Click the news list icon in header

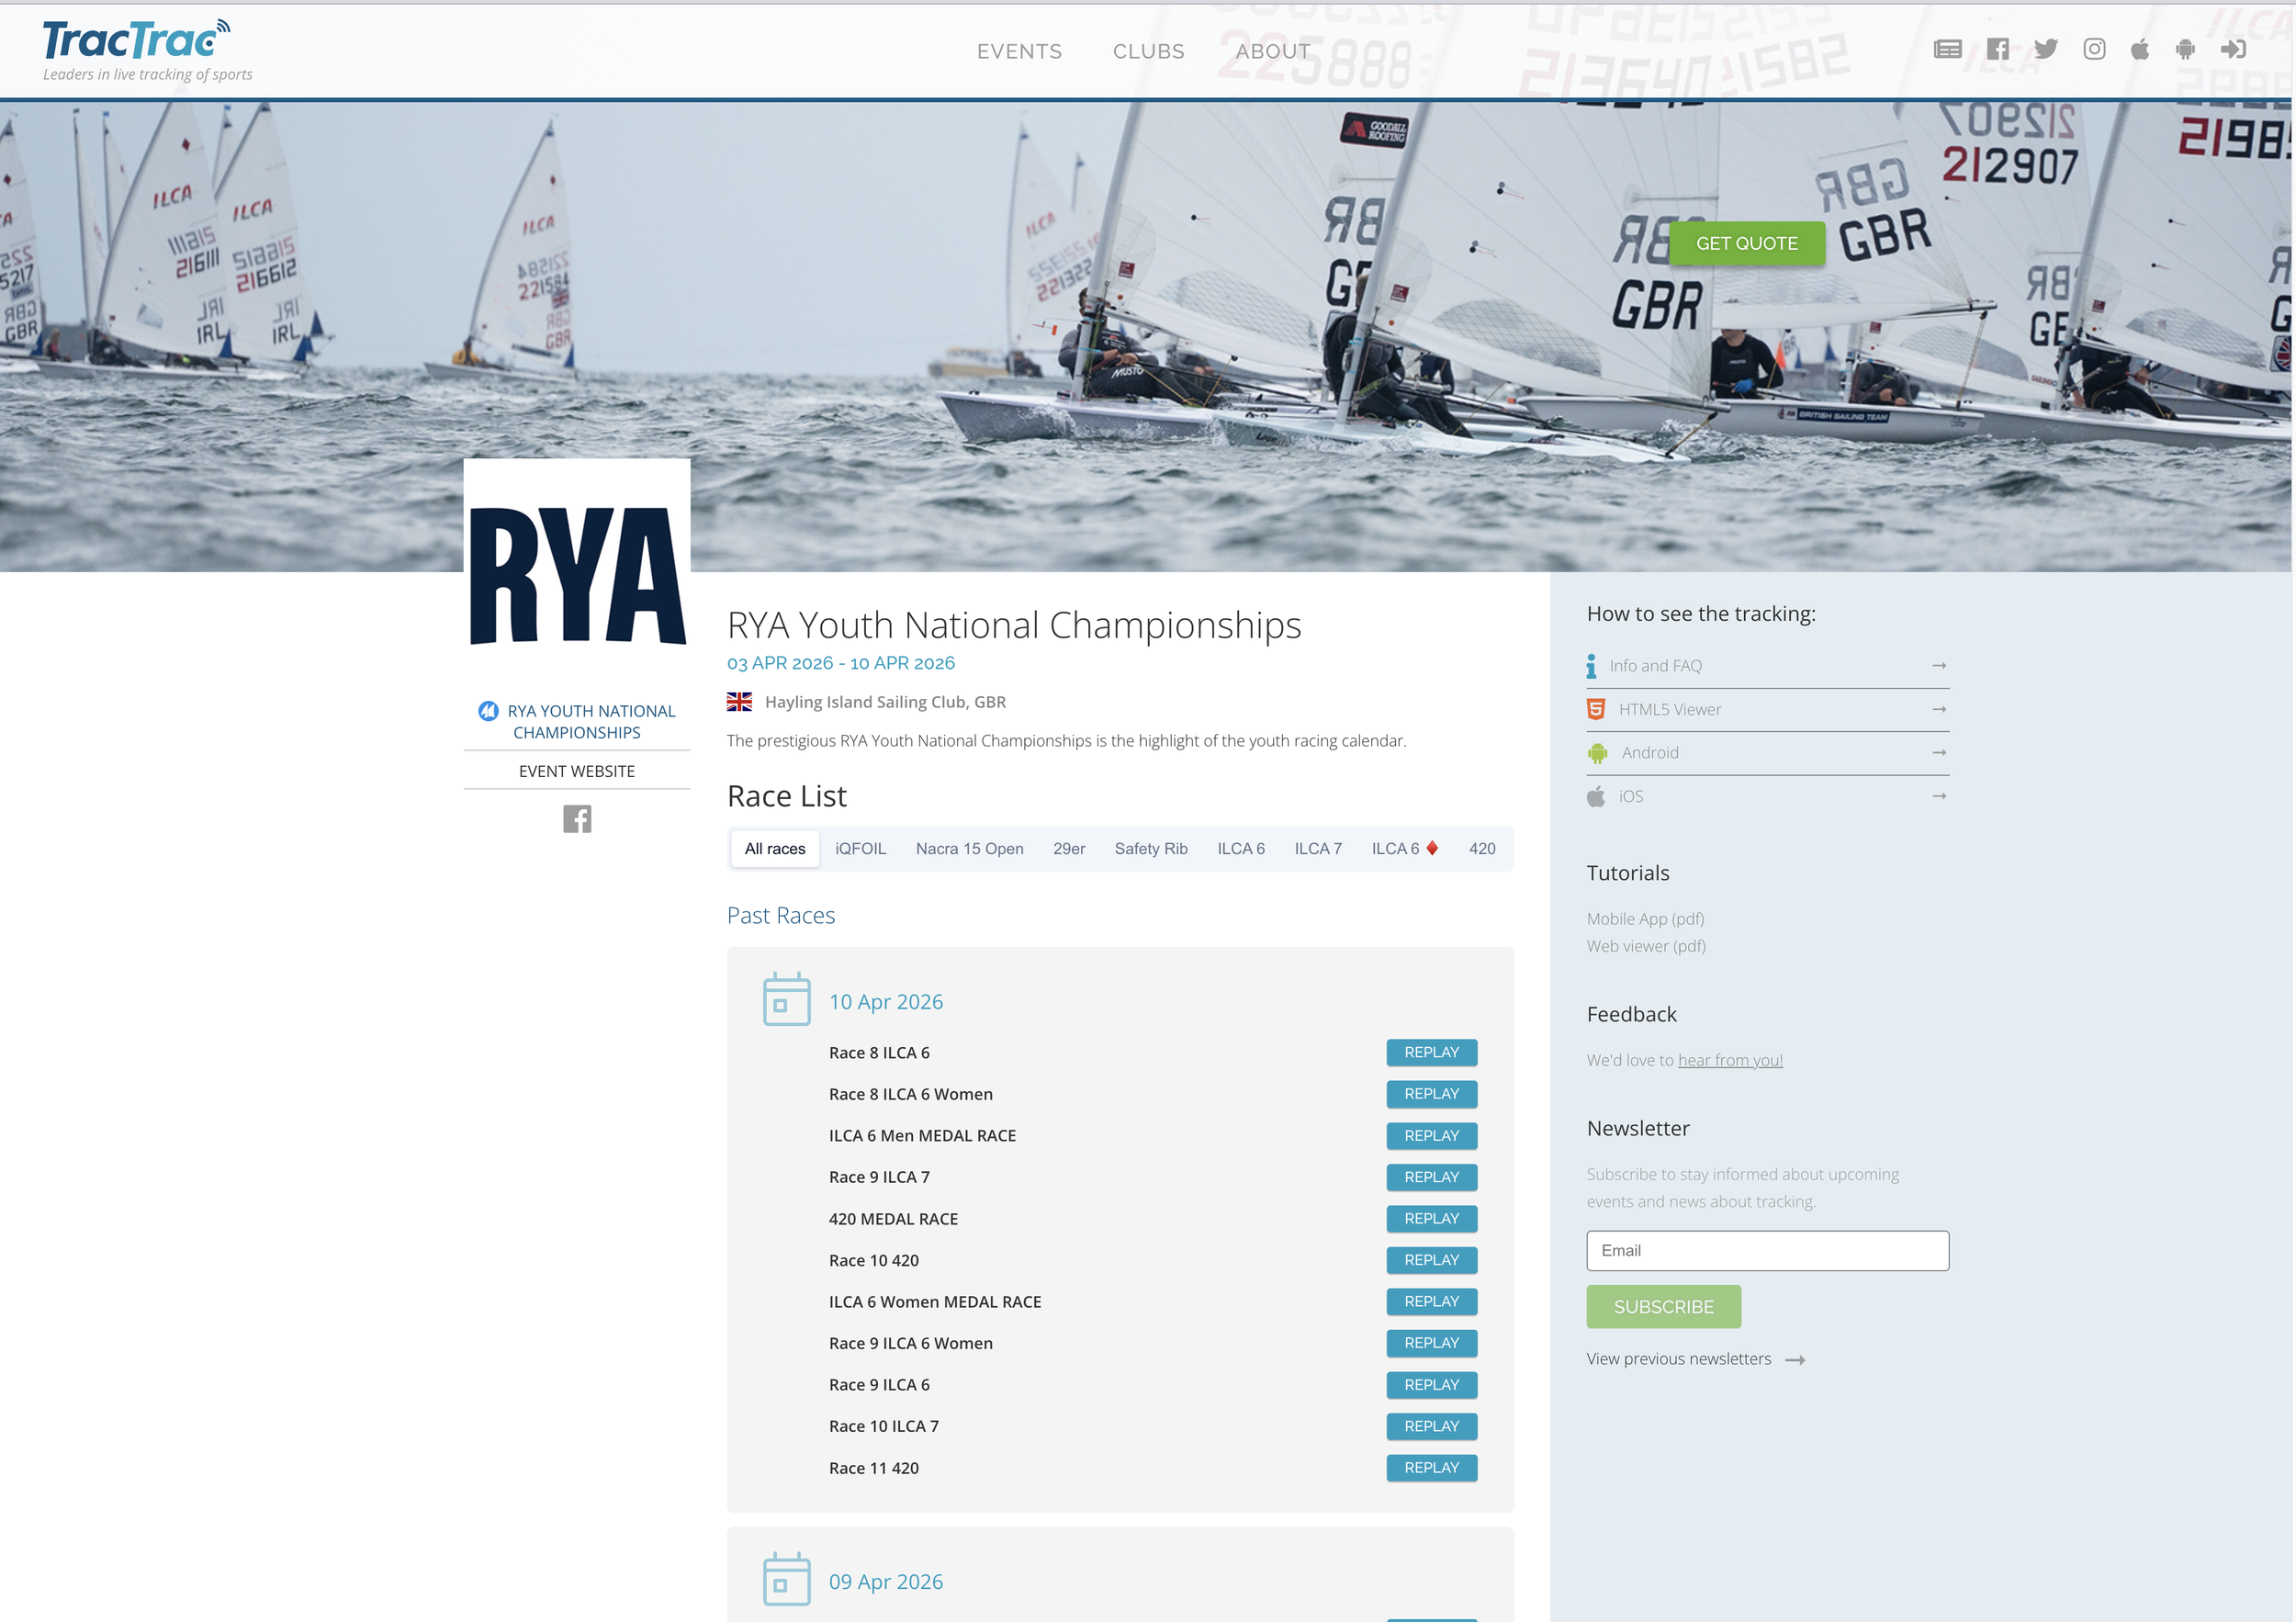(x=1946, y=50)
